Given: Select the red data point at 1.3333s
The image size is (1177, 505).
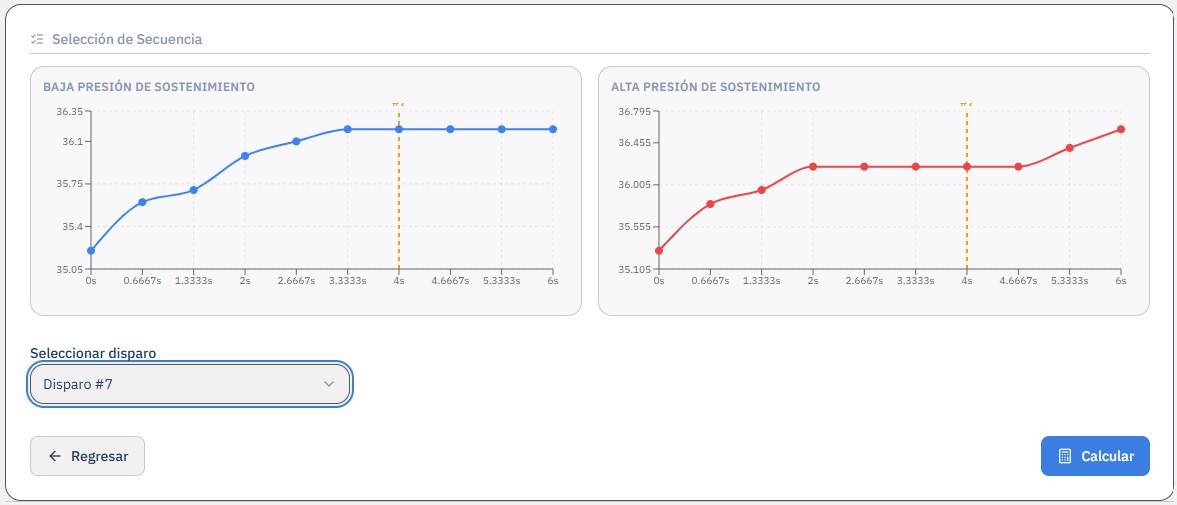Looking at the screenshot, I should click(762, 190).
